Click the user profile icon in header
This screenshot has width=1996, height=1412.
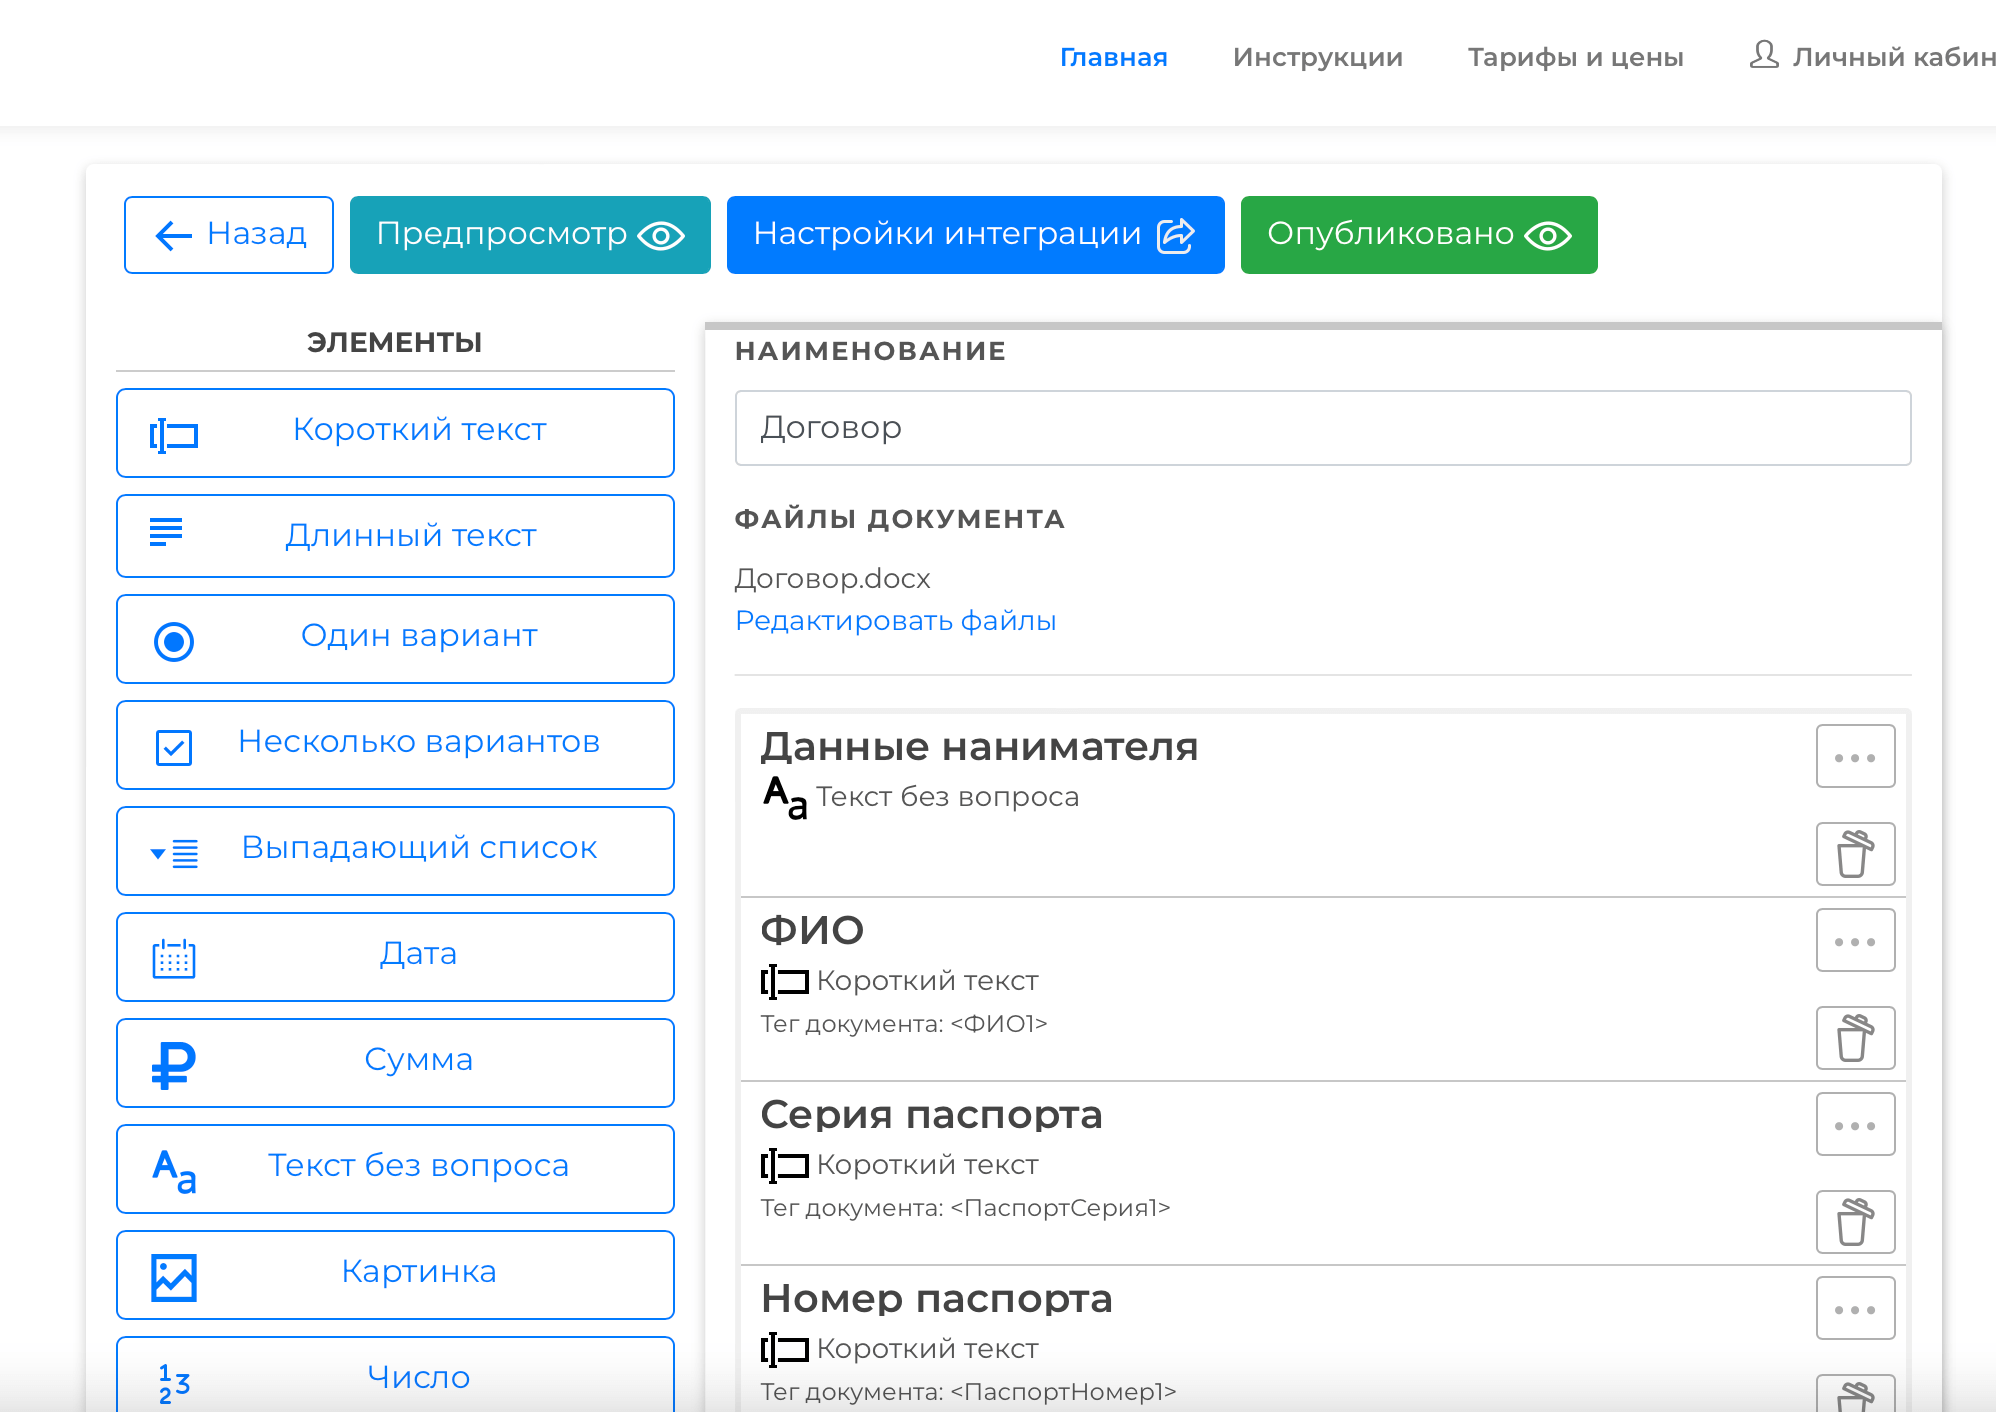1764,54
